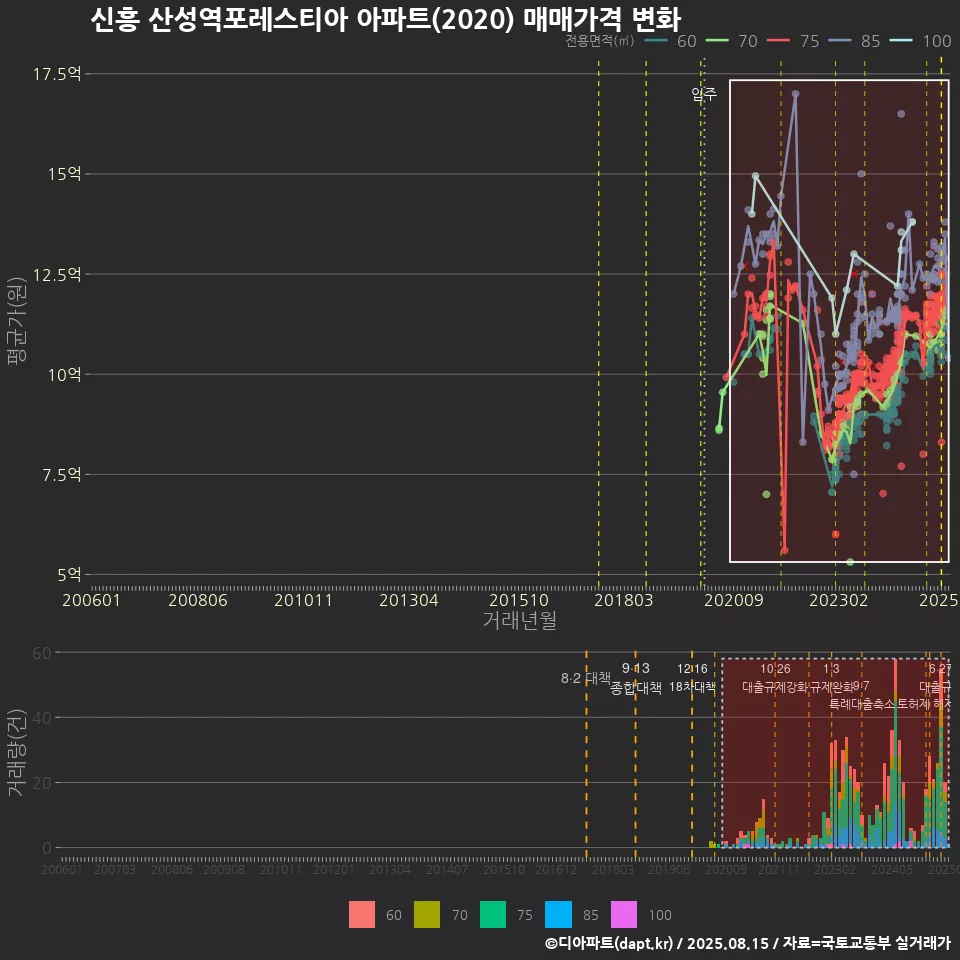The width and height of the screenshot is (960, 960).
Task: Click the blue 85 swatch in bottom legend
Action: (558, 915)
